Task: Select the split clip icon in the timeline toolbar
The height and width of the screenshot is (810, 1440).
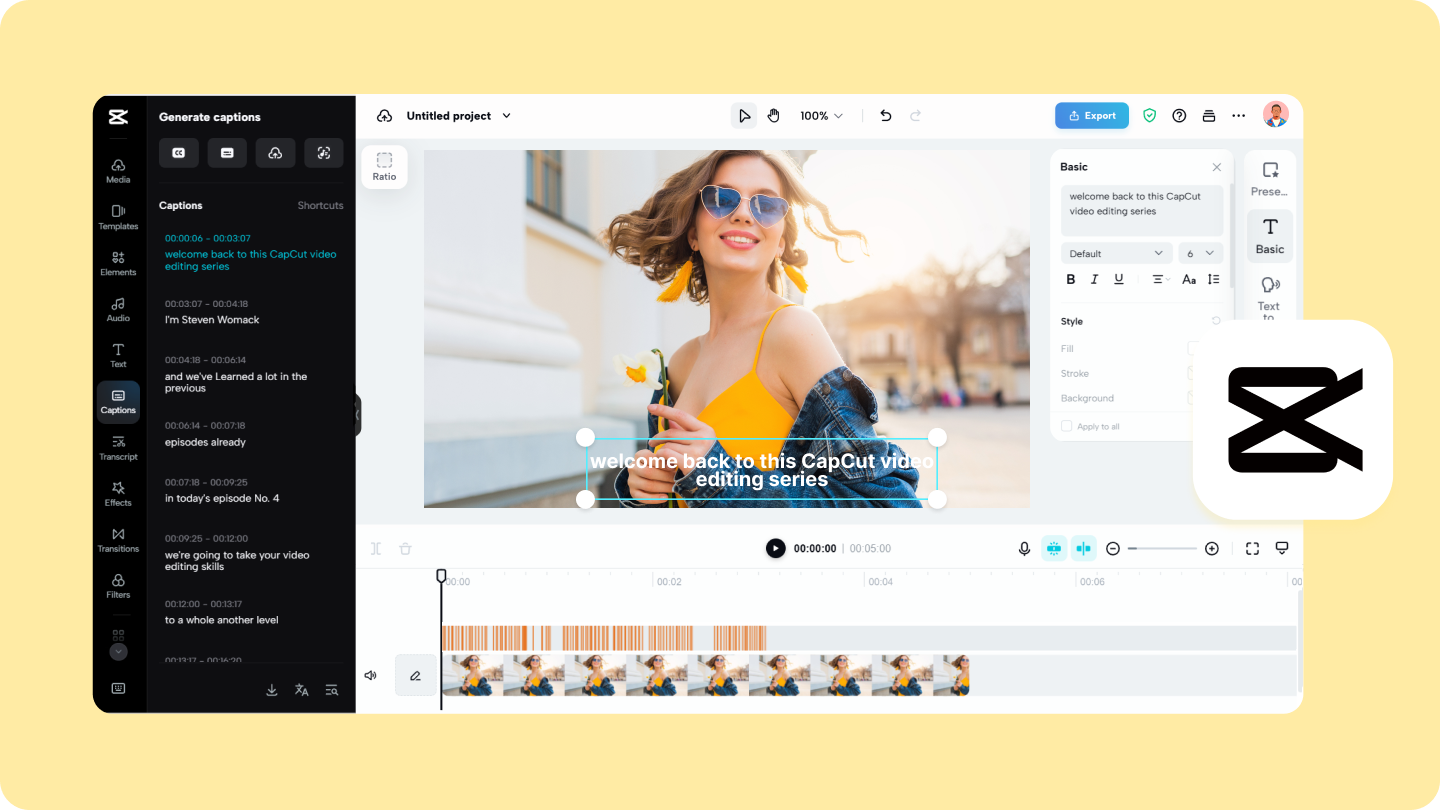Action: [x=376, y=548]
